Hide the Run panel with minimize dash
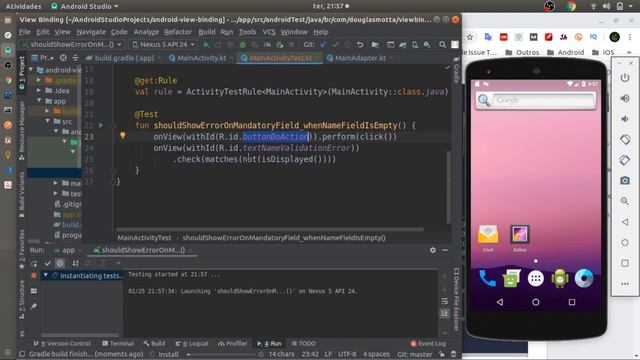 pyautogui.click(x=445, y=250)
